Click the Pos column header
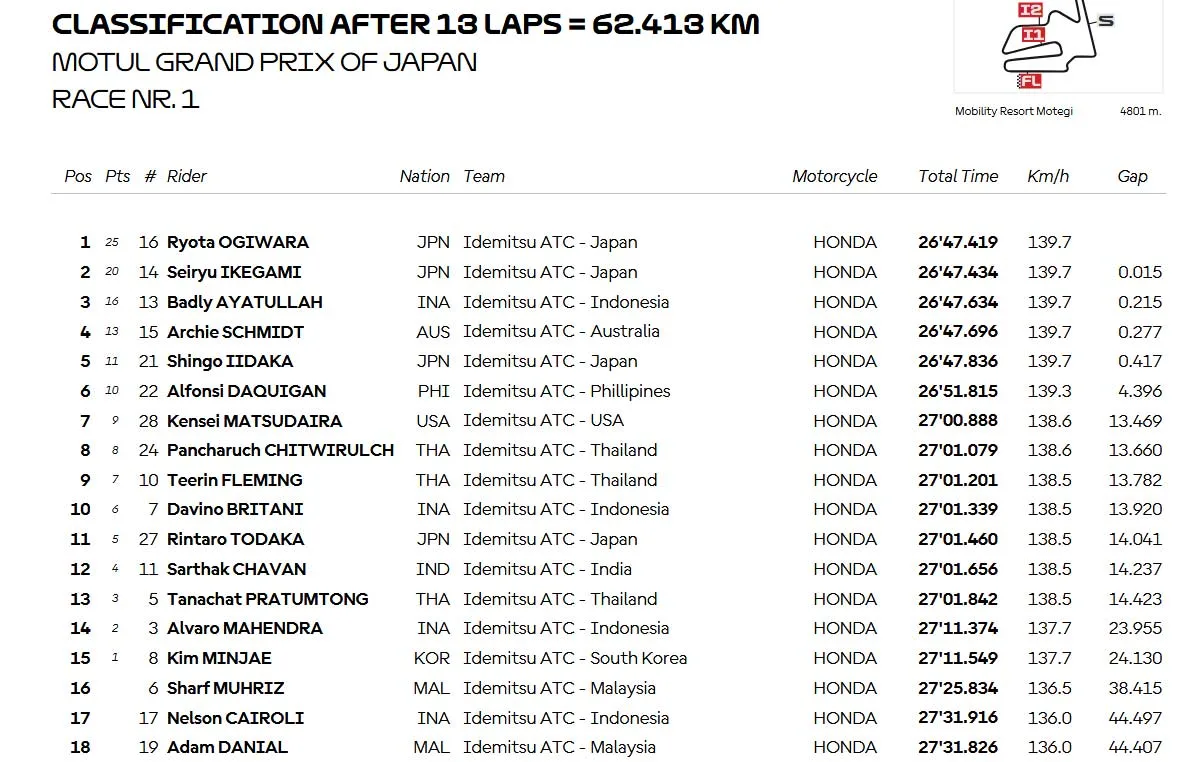Screen dimensions: 1204x762 click(x=78, y=176)
